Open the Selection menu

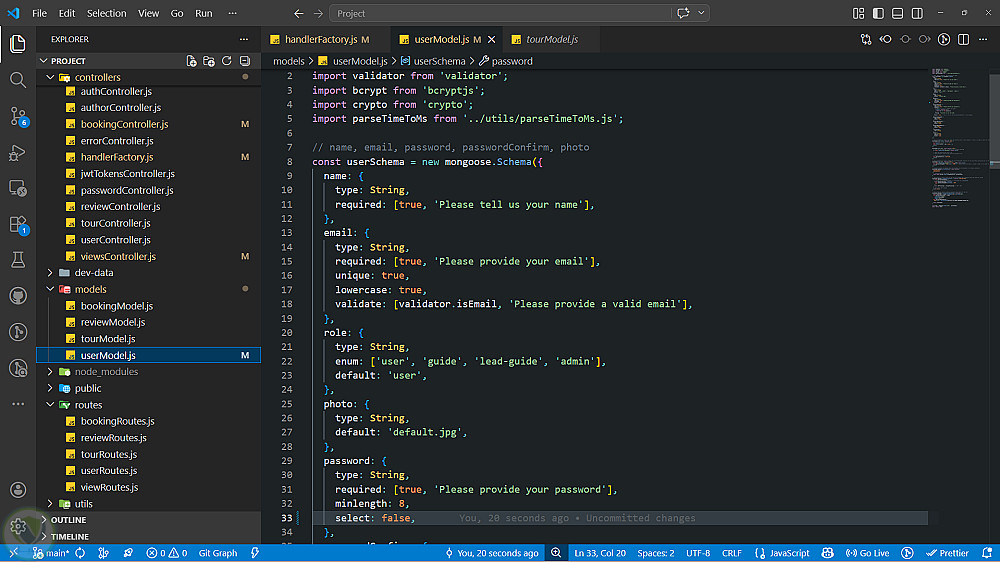coord(106,13)
